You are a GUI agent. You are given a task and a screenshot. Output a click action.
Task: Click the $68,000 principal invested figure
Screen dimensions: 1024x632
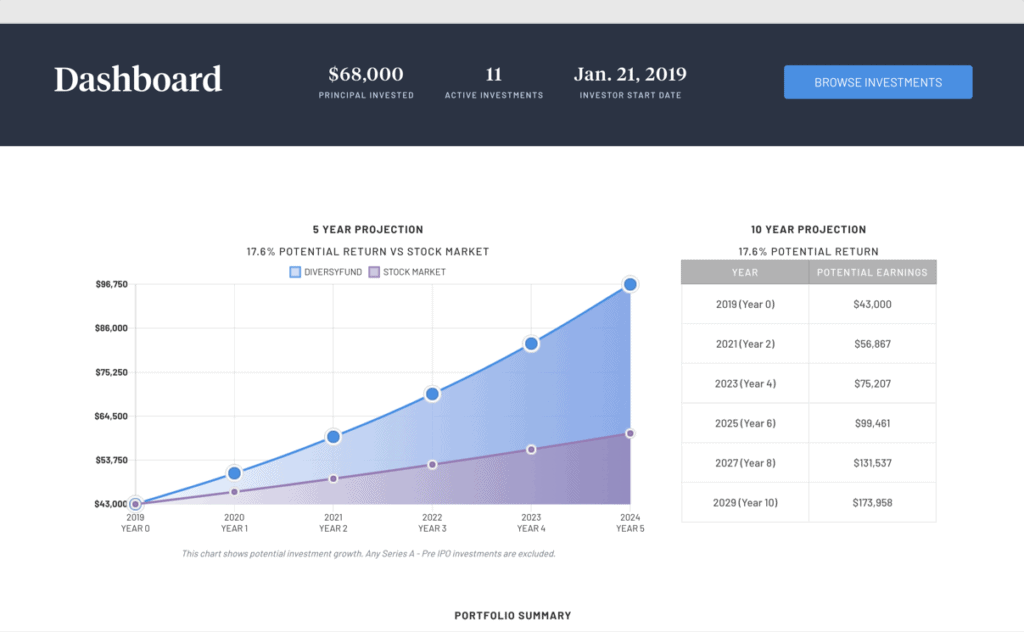pyautogui.click(x=366, y=74)
